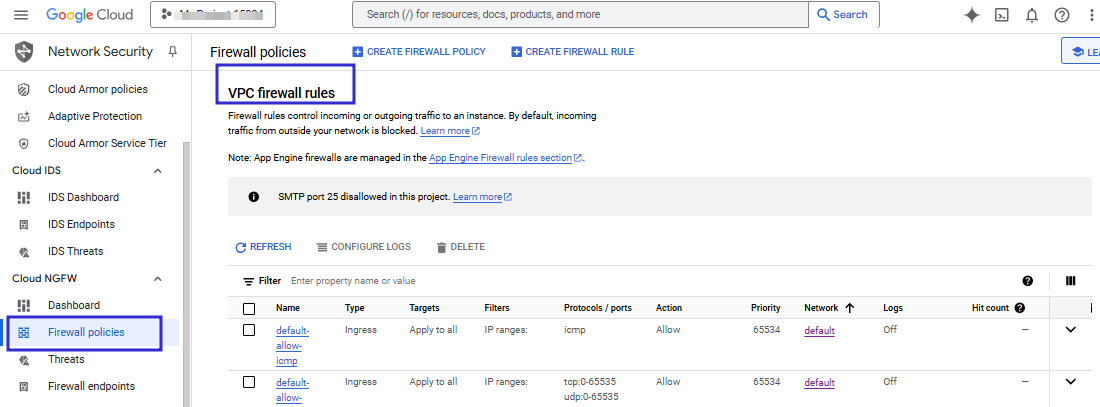Go to Cloud Armor Service Tier
1100x407 pixels.
point(107,143)
